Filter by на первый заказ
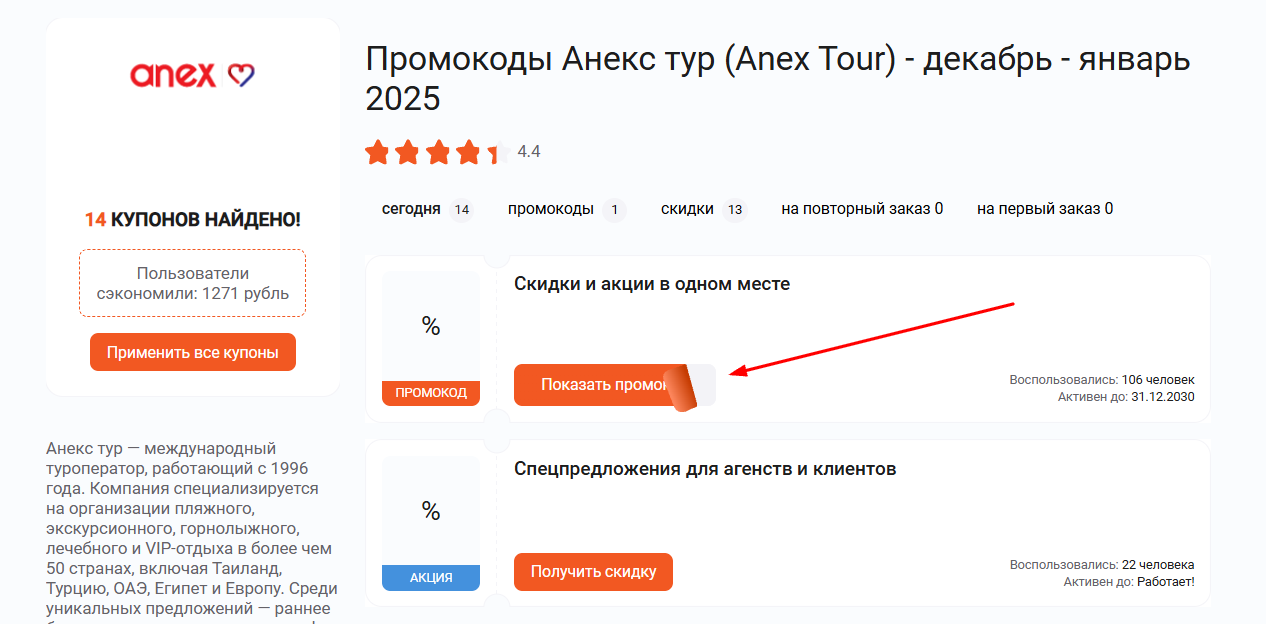1266x624 pixels. 1043,209
